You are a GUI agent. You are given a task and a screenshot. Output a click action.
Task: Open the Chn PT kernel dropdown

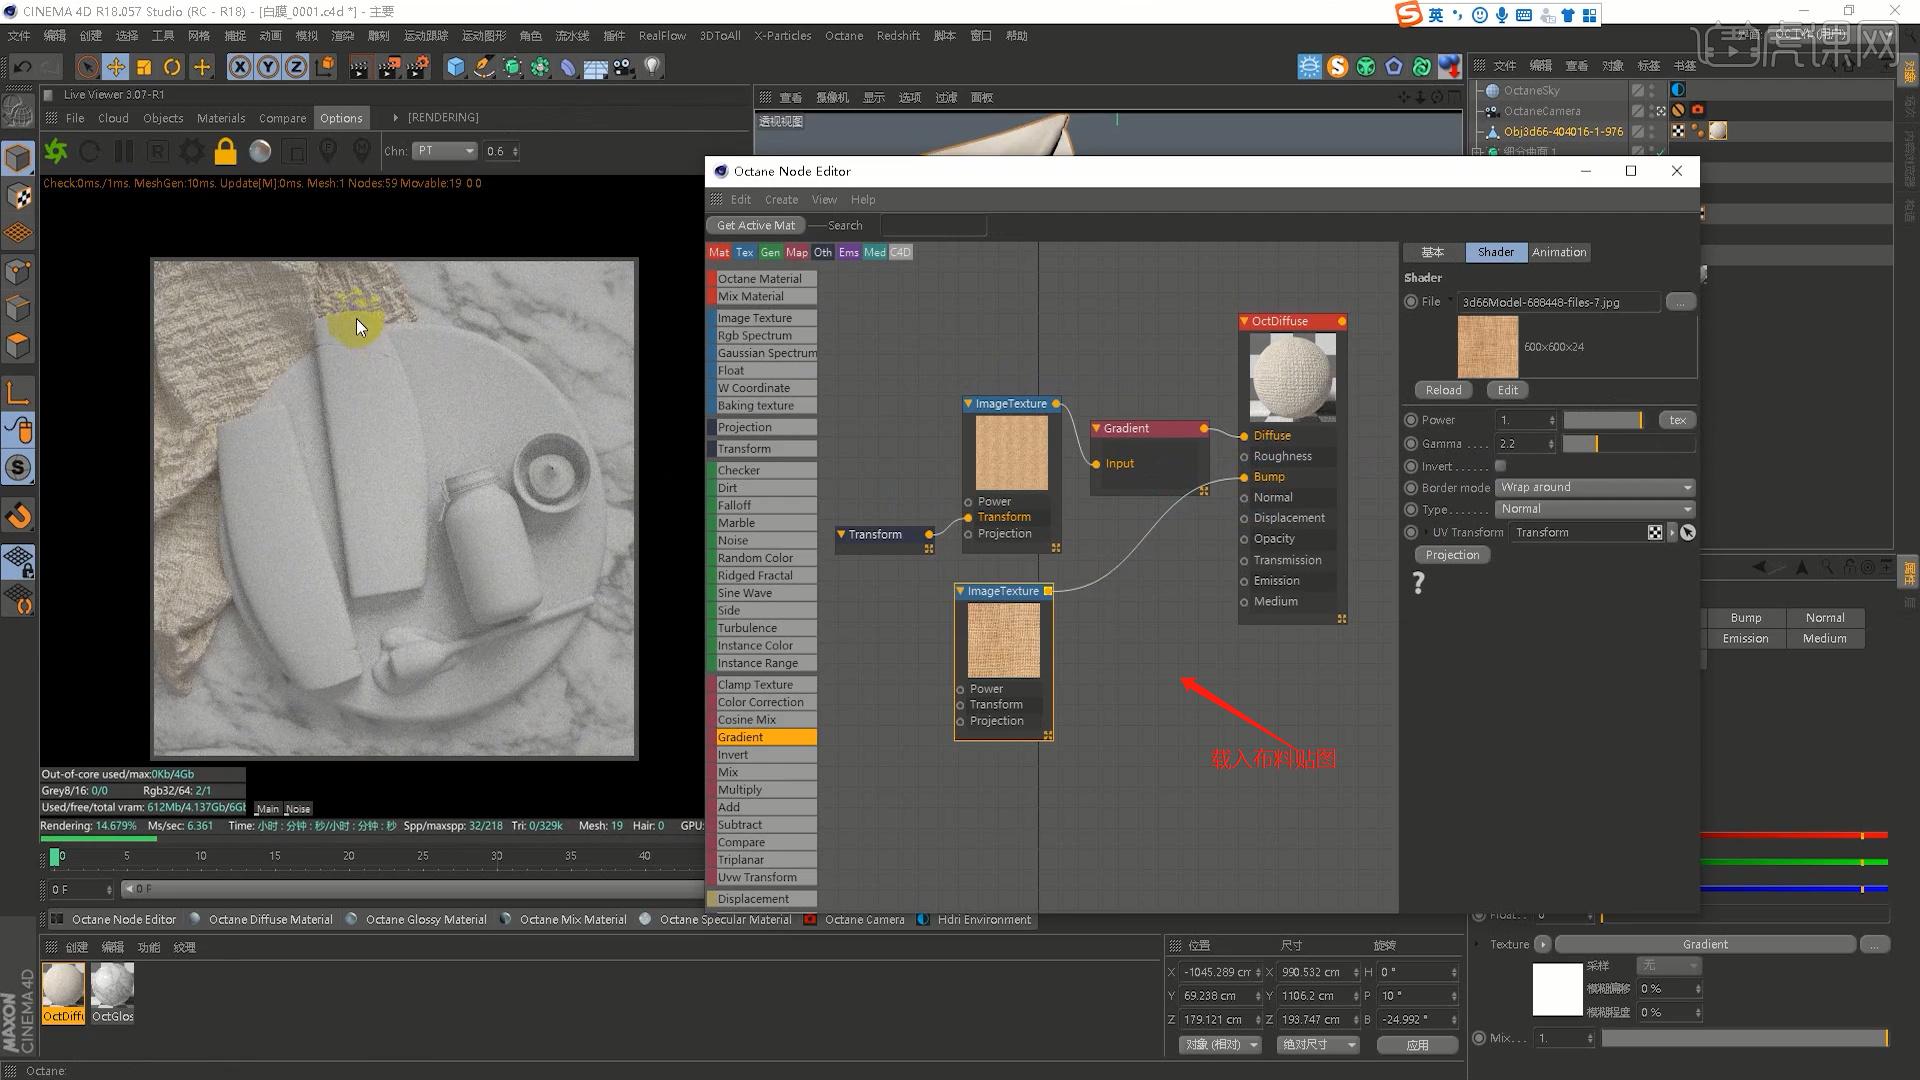tap(446, 151)
